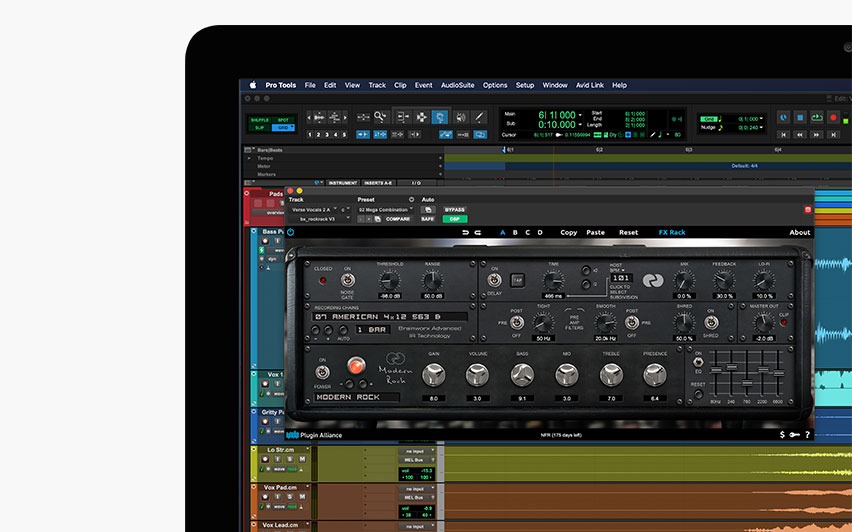Toggle the Shred ON switch
Viewport: 852px width, 532px height.
pos(711,322)
